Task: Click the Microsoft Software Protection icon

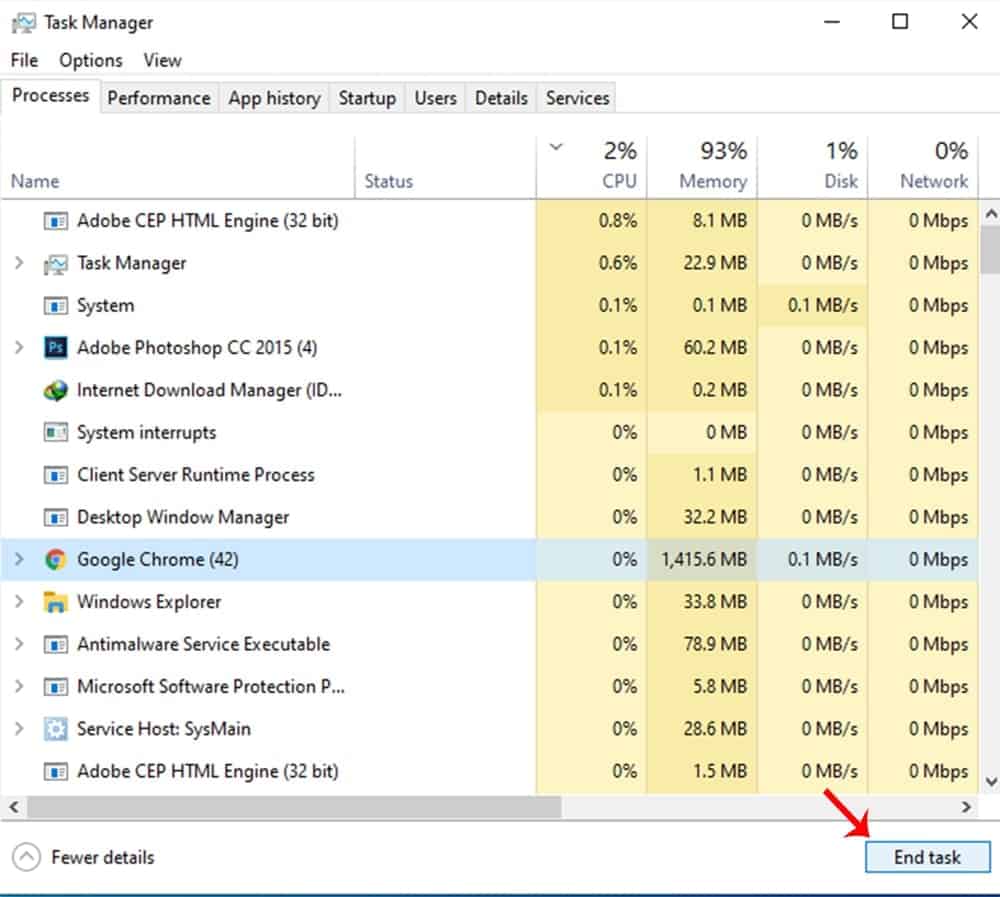Action: pos(55,687)
